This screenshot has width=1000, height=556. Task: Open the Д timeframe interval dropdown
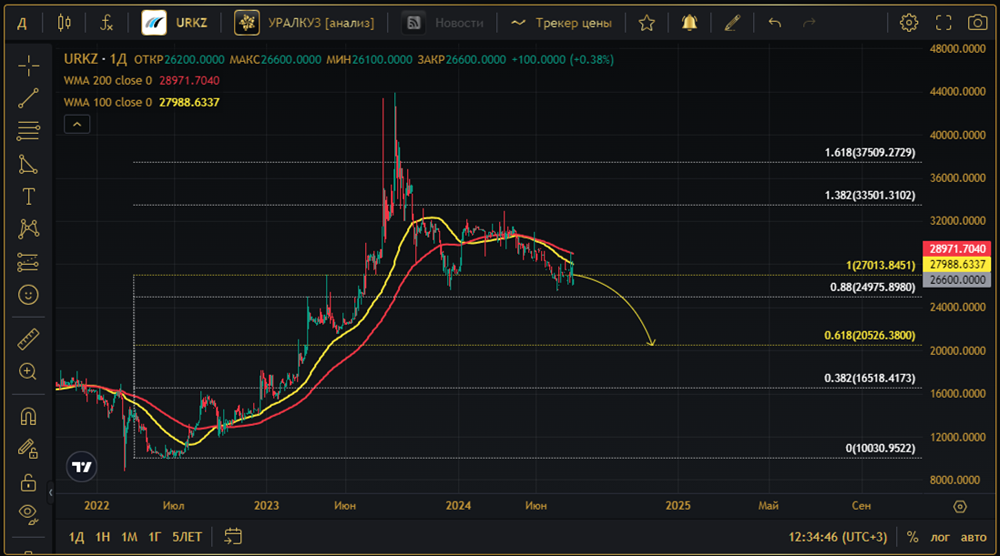click(22, 22)
